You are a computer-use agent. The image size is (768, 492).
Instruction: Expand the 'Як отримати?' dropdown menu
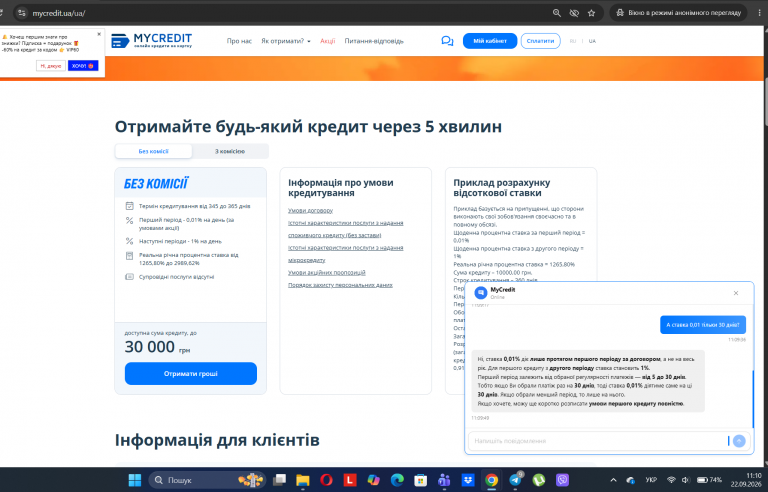coord(286,41)
